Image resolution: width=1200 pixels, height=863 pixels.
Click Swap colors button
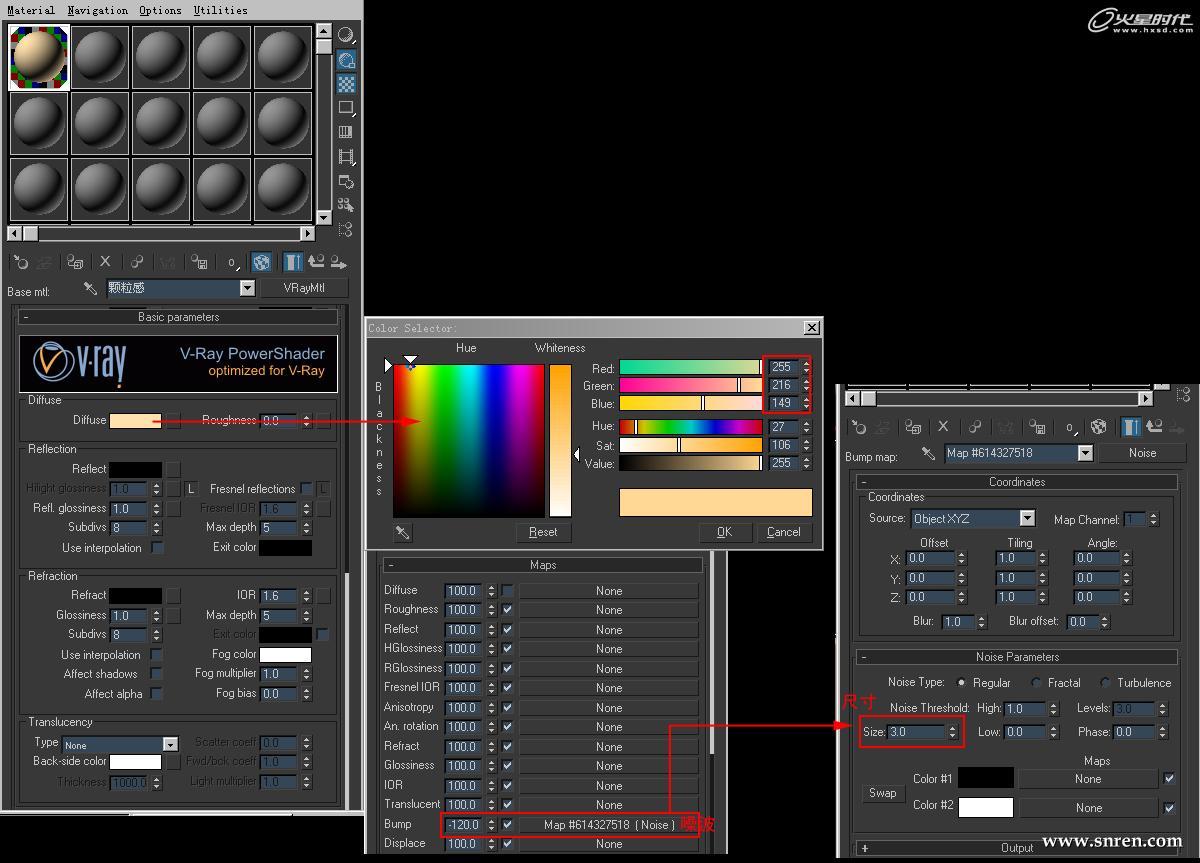(882, 793)
